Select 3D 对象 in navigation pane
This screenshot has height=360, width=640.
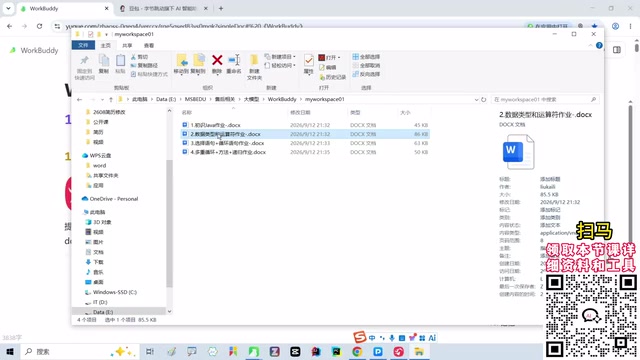click(x=102, y=222)
